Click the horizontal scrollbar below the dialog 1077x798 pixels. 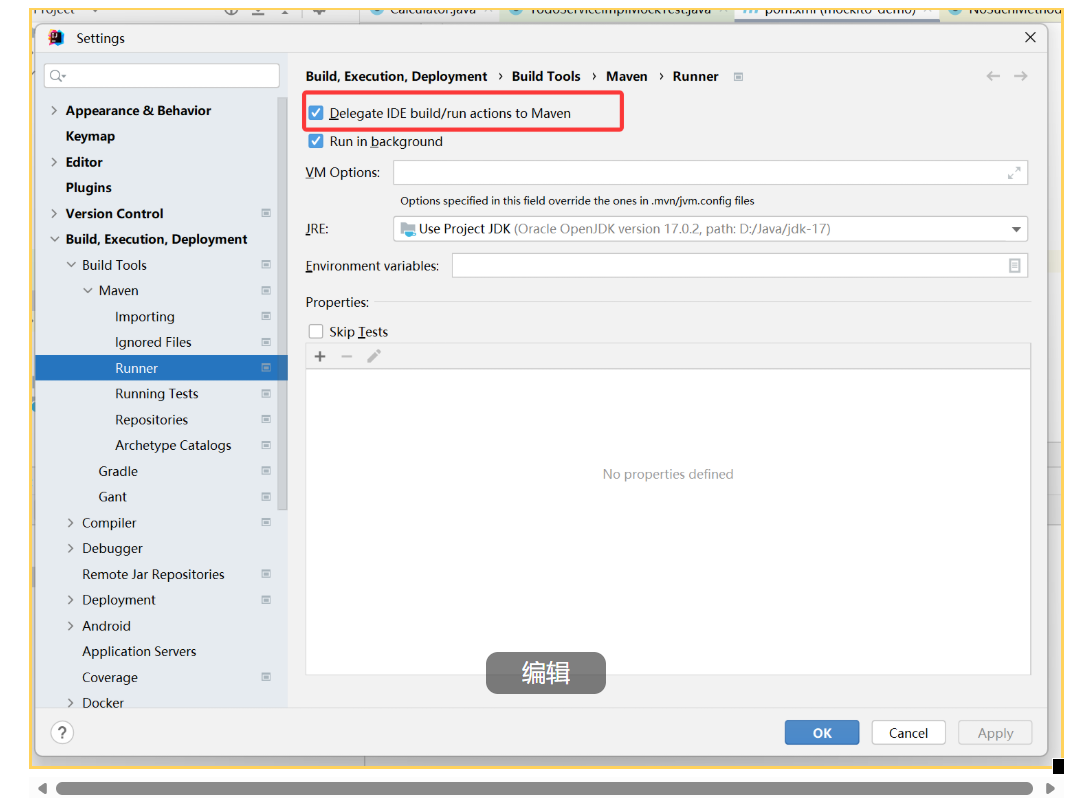[544, 788]
